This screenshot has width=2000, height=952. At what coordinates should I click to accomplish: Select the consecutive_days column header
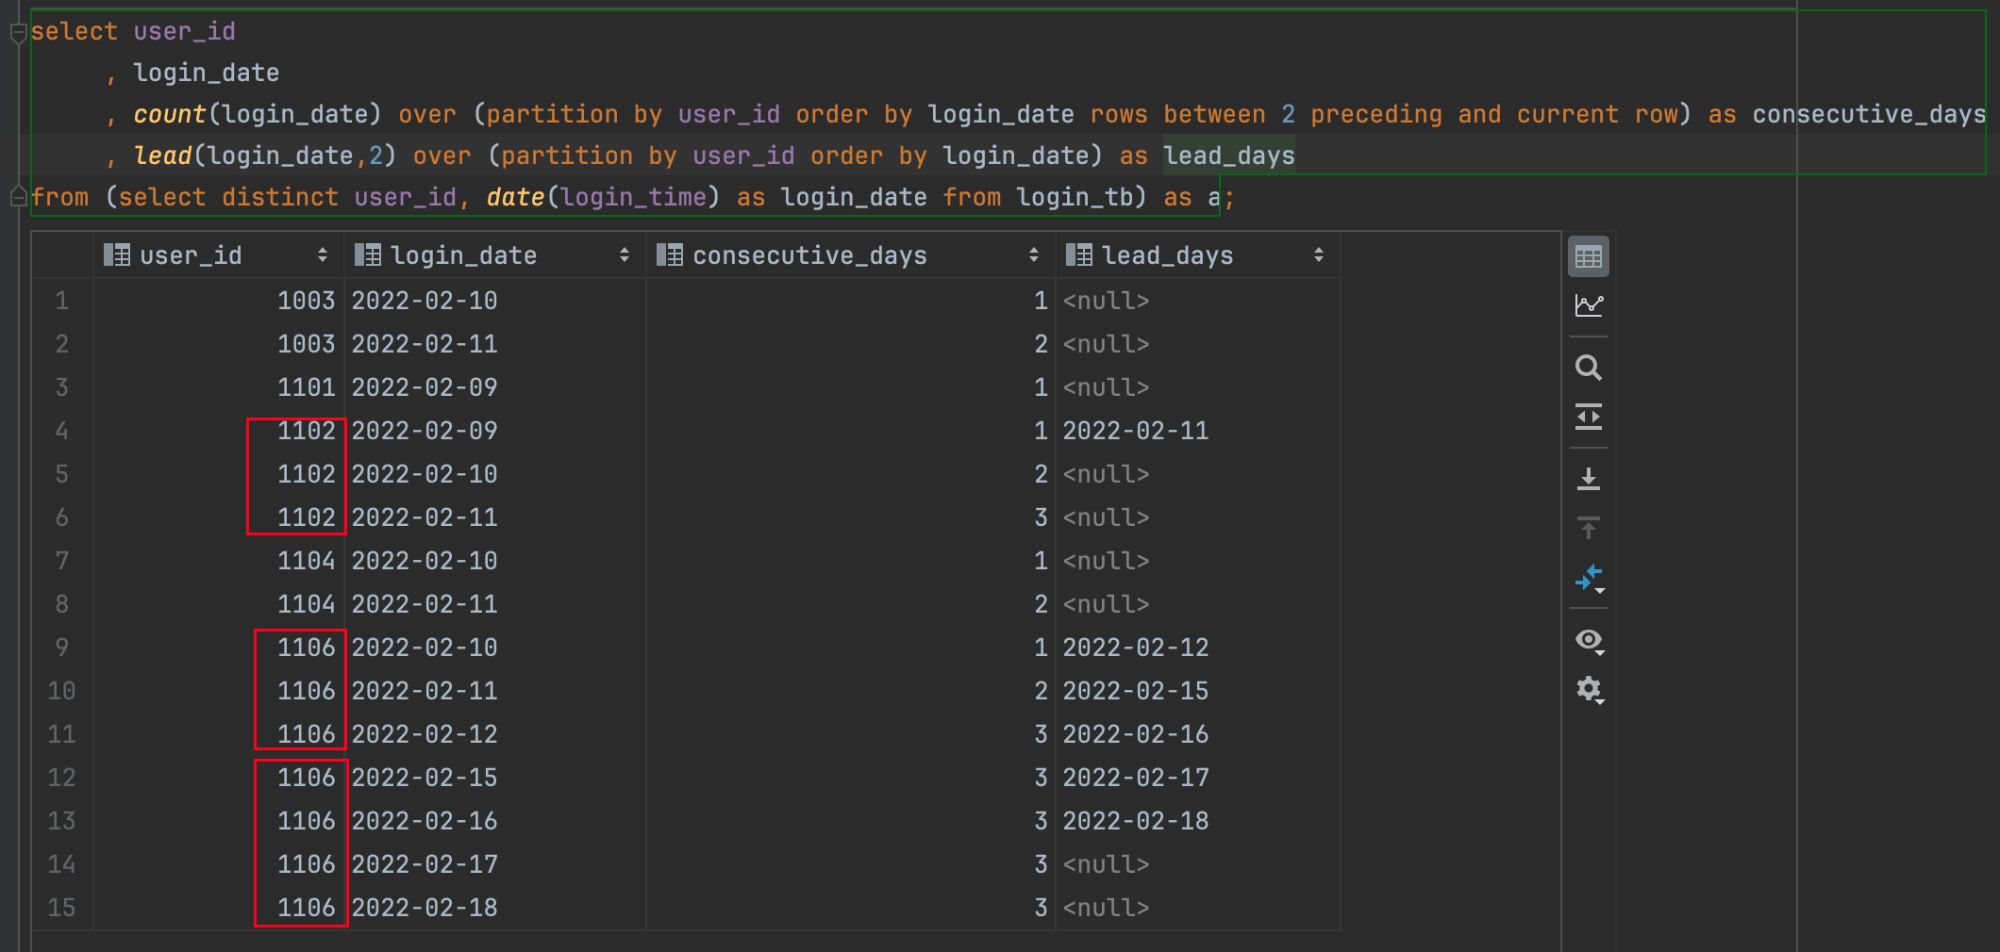click(851, 255)
